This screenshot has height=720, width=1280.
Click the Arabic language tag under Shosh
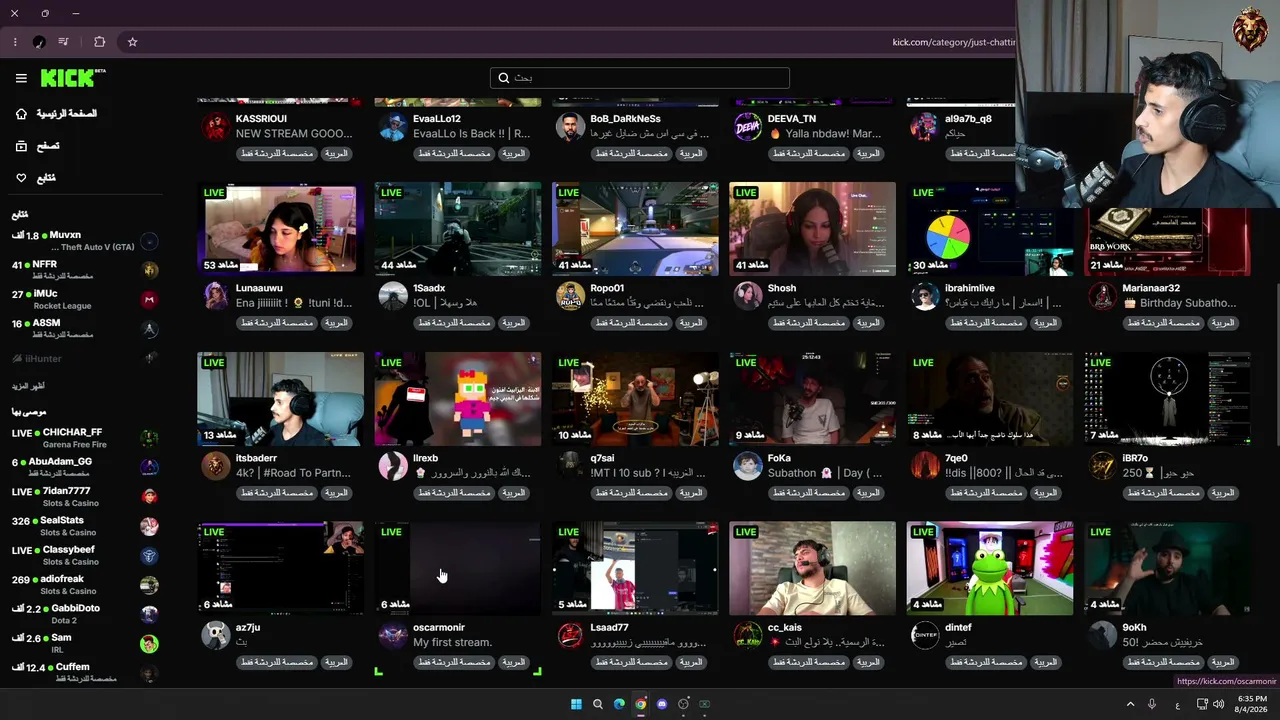pyautogui.click(x=868, y=323)
